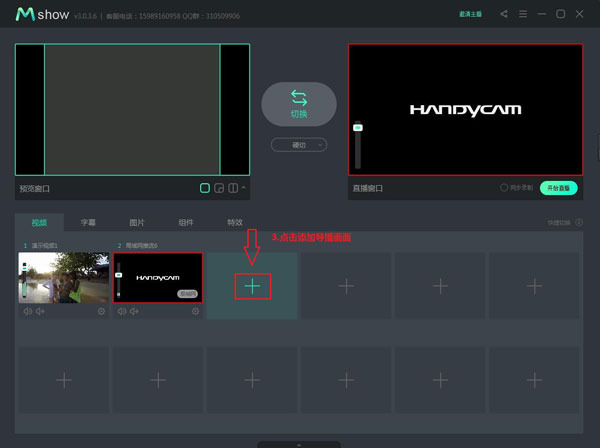Mute speaker icon under 演示视频1 thumbnail
The height and width of the screenshot is (448, 600).
[x=28, y=311]
